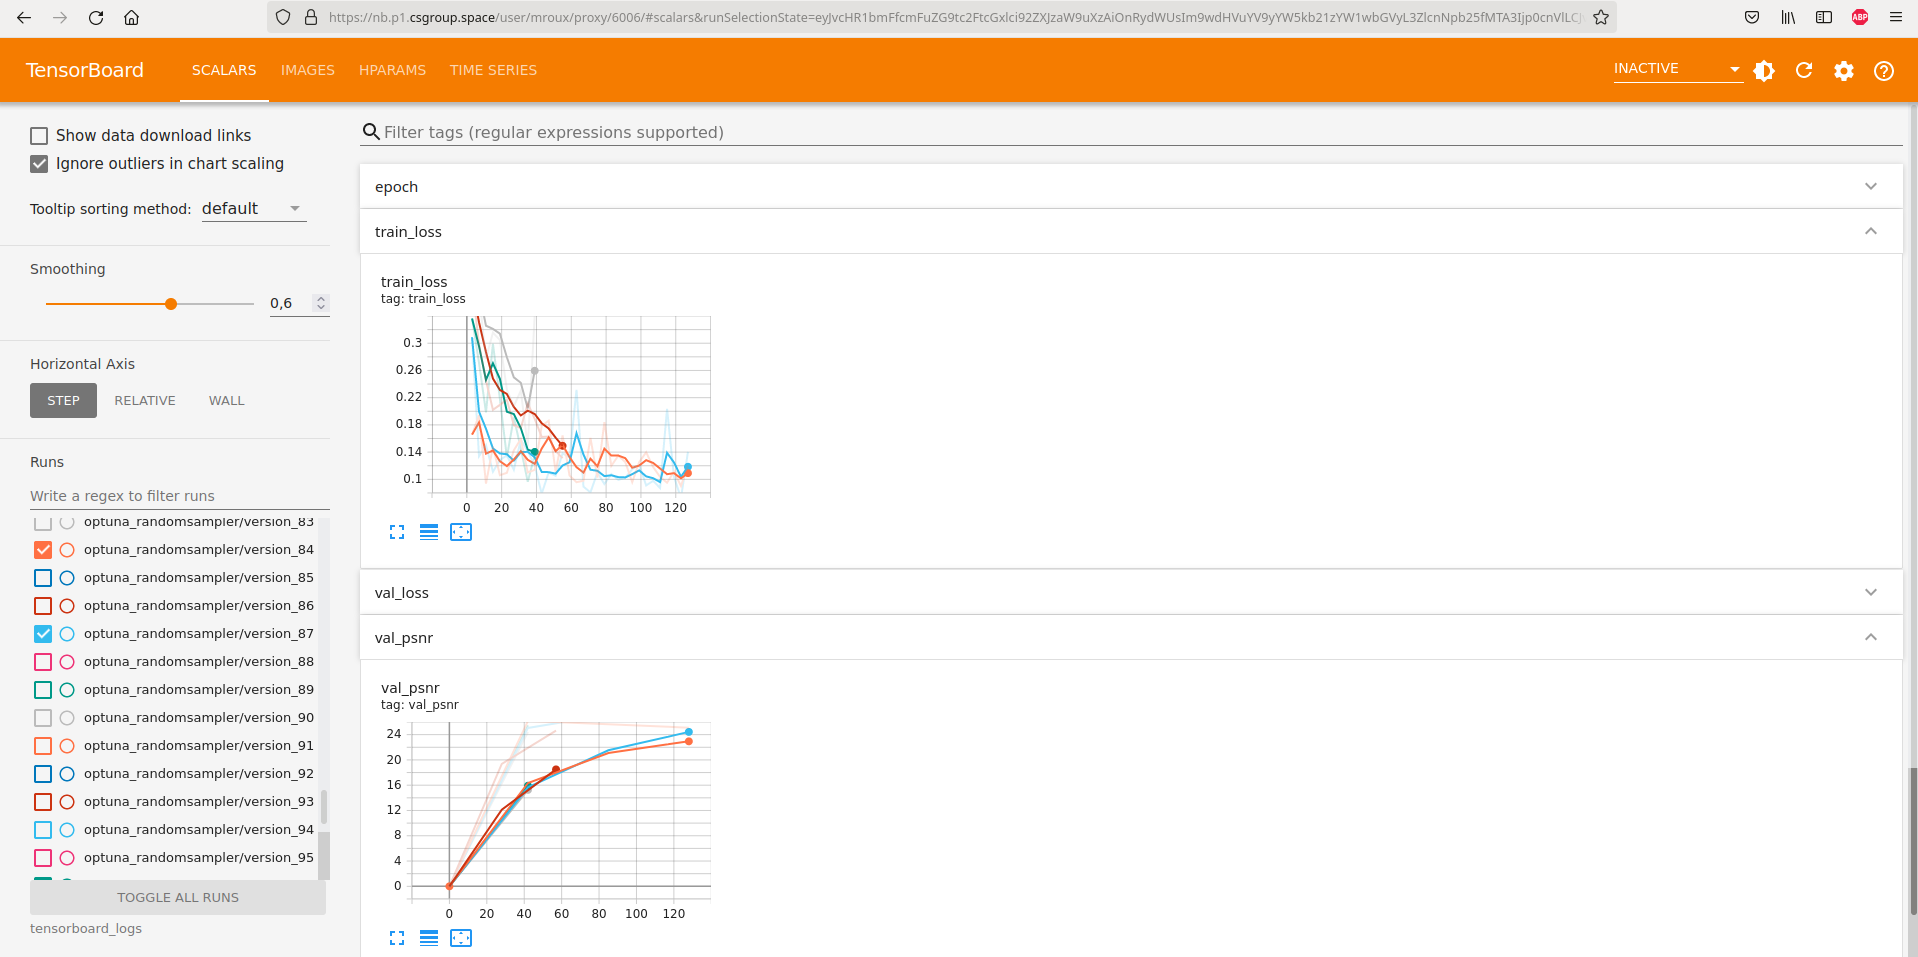Viewport: 1918px width, 957px height.
Task: Select only version_92 run radio button
Action: click(67, 774)
